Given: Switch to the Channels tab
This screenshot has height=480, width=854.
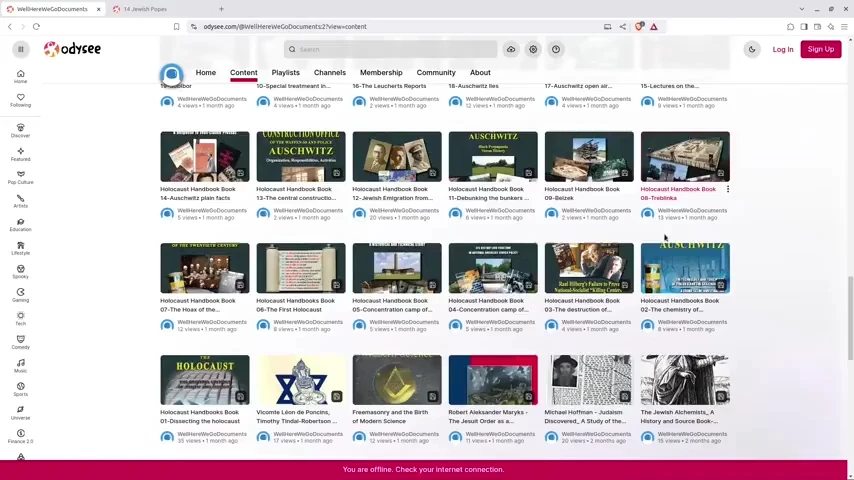Looking at the screenshot, I should point(330,72).
